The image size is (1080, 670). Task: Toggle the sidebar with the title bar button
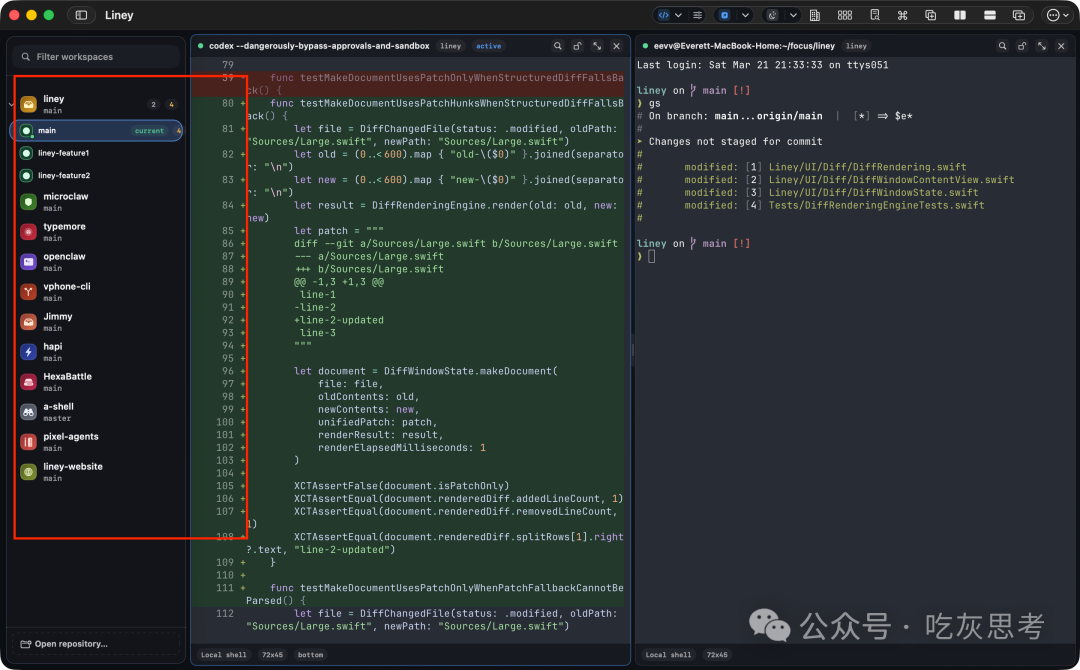[81, 15]
